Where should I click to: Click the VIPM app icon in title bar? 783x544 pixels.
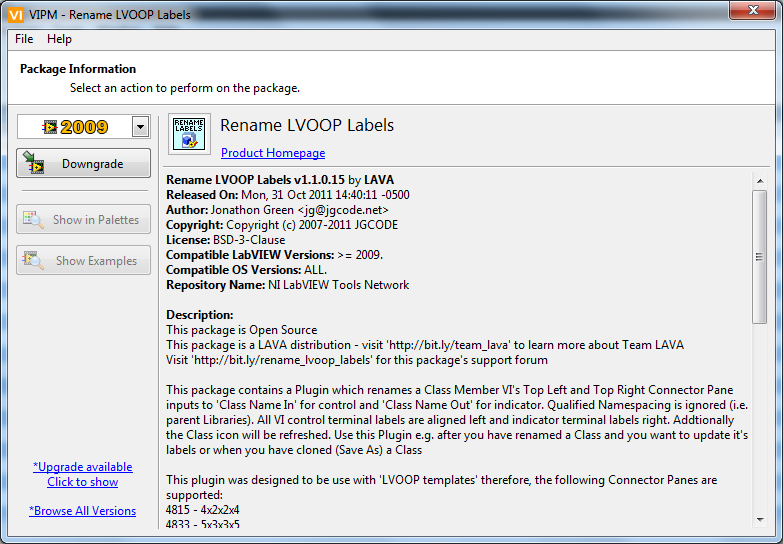(x=16, y=15)
